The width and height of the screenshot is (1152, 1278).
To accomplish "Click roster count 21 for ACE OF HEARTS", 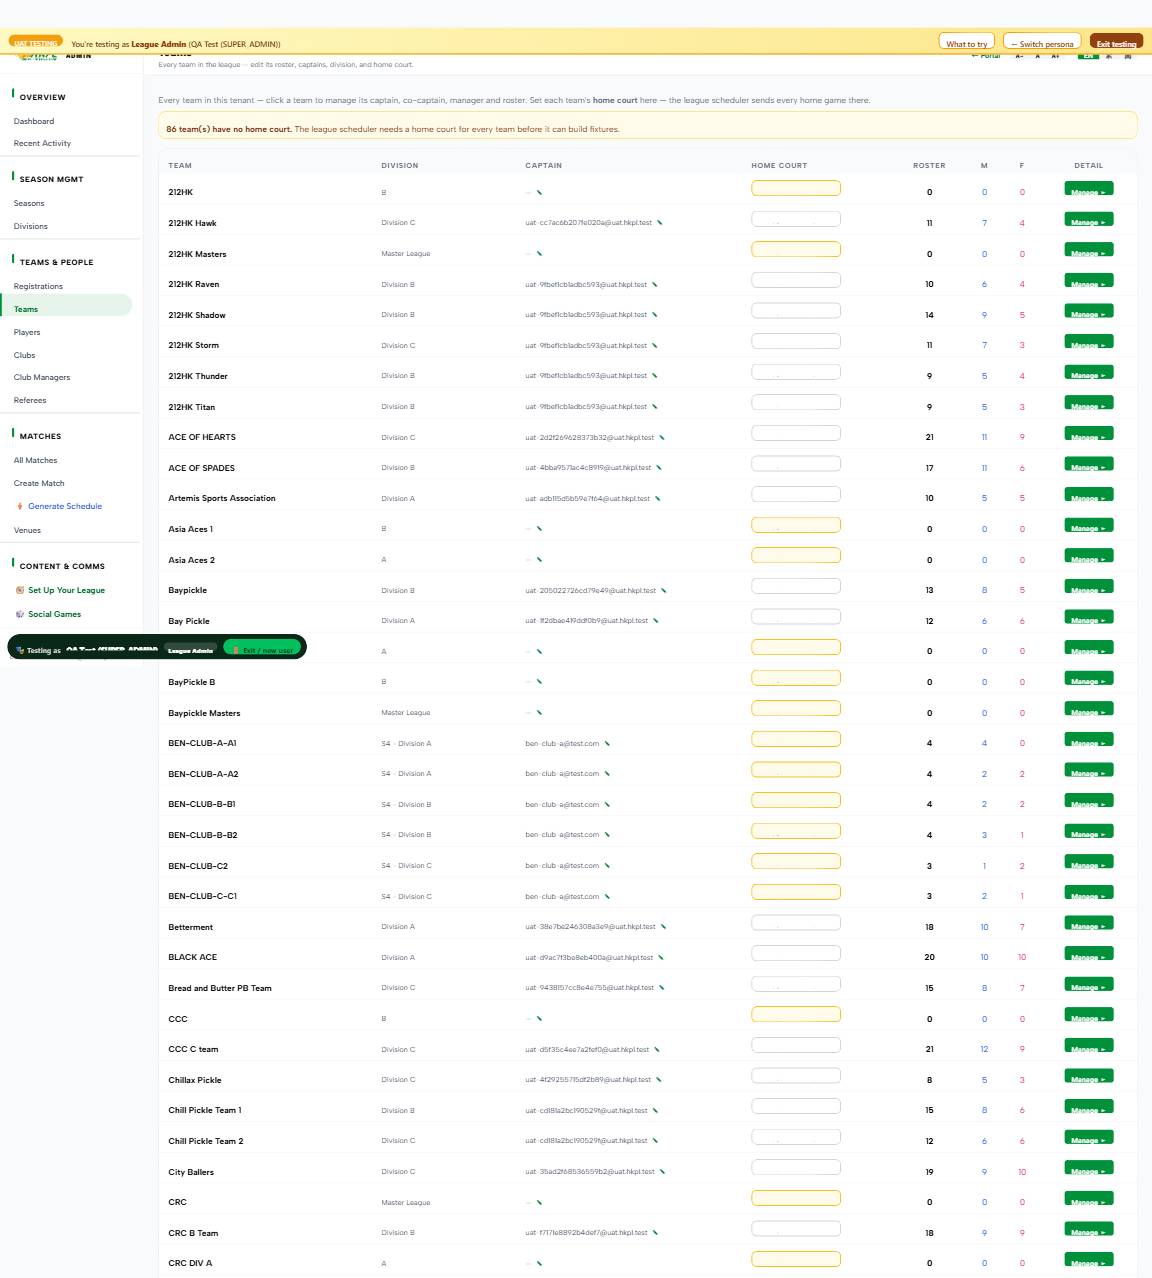I will 929,437.
